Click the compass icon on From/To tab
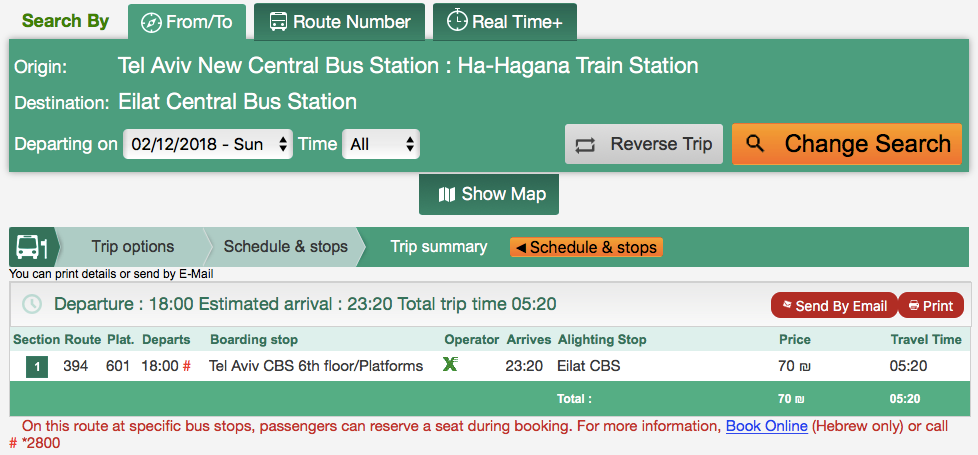Image resolution: width=978 pixels, height=455 pixels. [x=151, y=22]
